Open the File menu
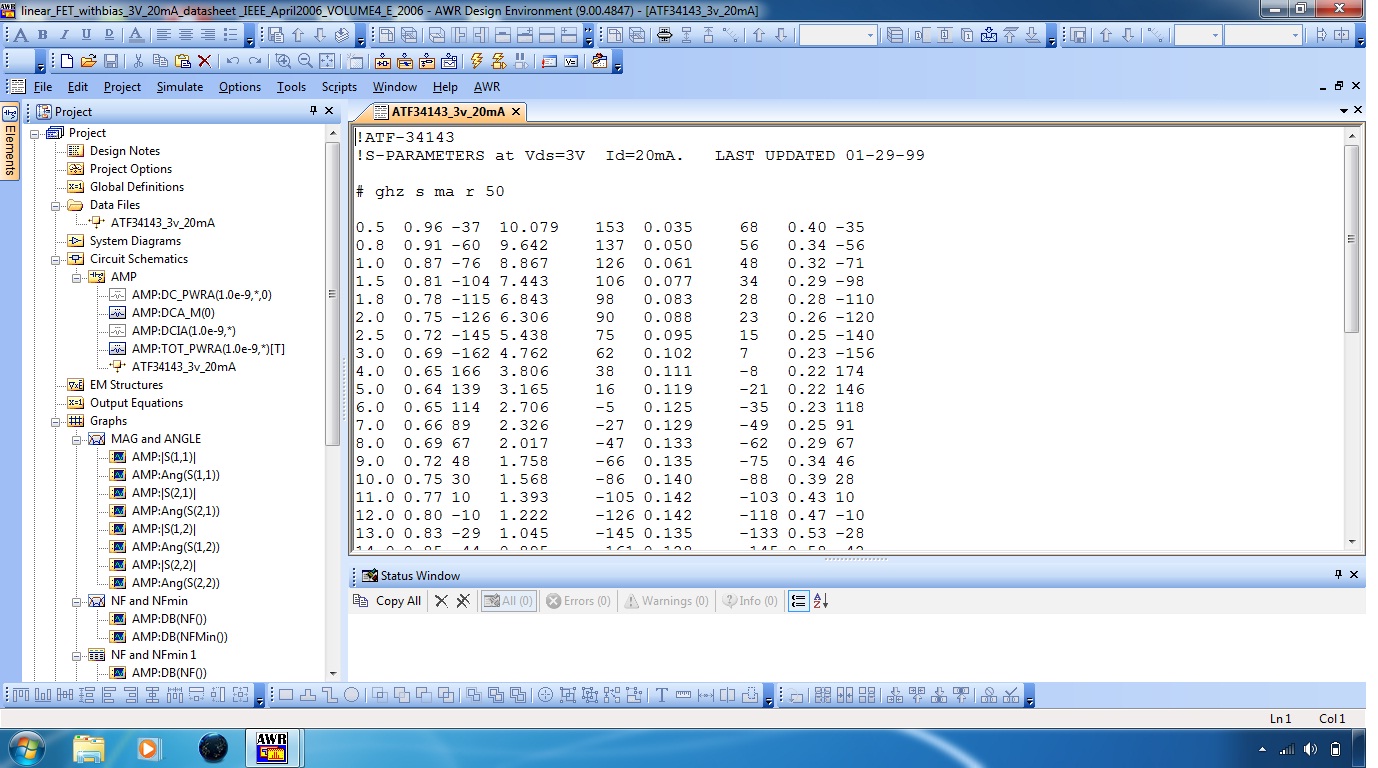 pyautogui.click(x=43, y=87)
